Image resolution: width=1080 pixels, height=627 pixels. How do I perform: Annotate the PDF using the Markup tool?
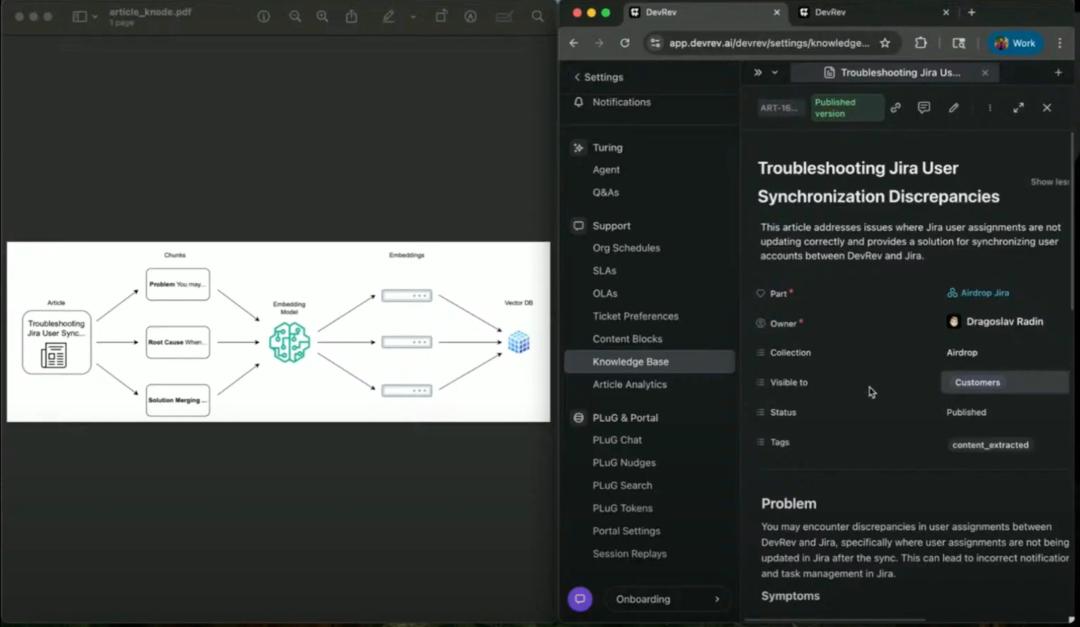pyautogui.click(x=391, y=16)
